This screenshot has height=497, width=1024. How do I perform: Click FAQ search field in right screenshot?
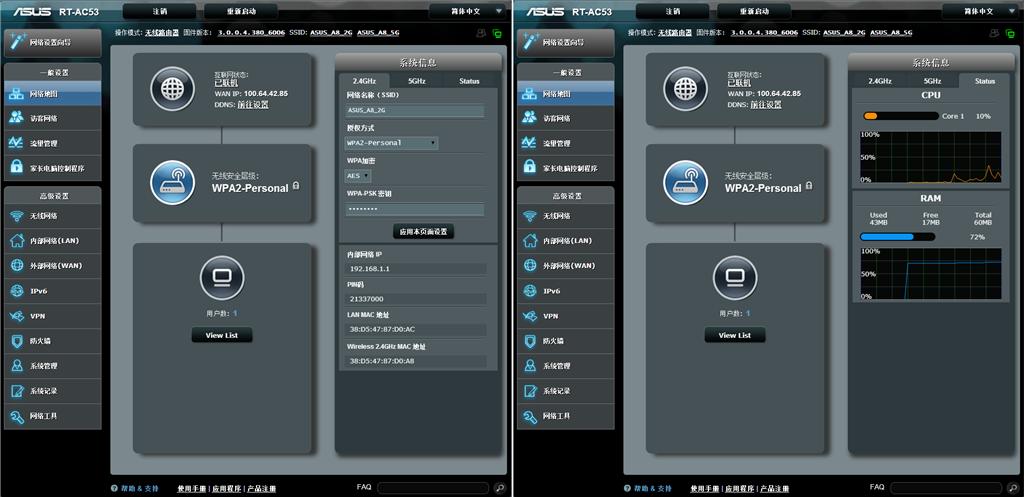click(946, 488)
